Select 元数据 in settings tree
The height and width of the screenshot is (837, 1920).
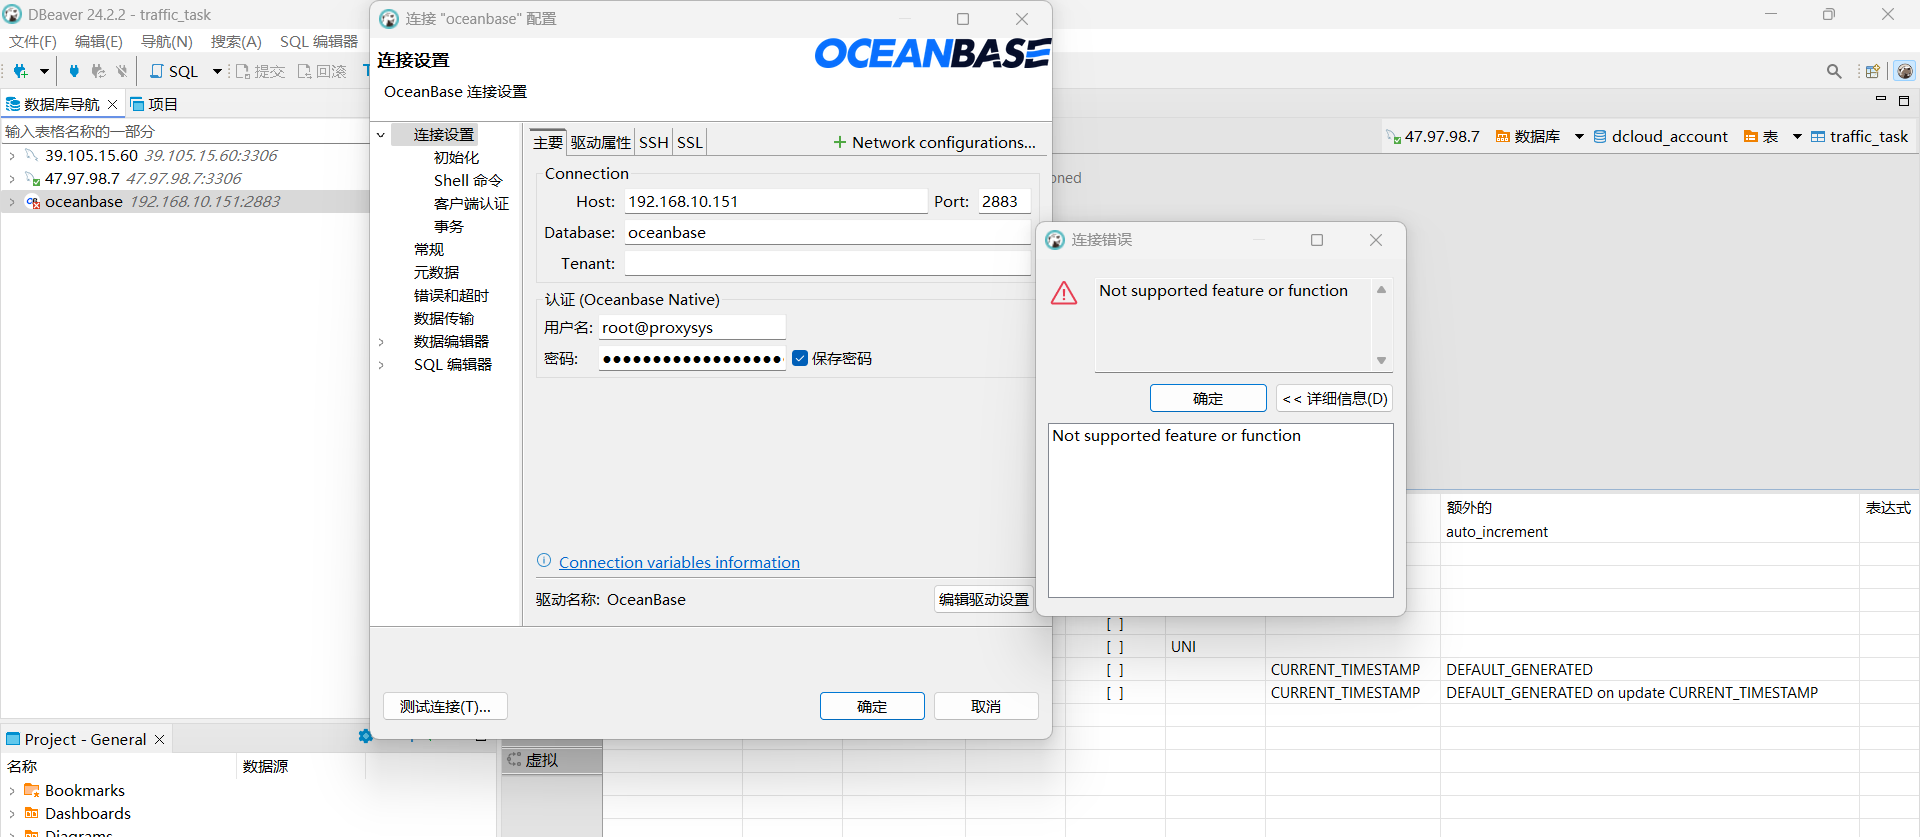436,273
